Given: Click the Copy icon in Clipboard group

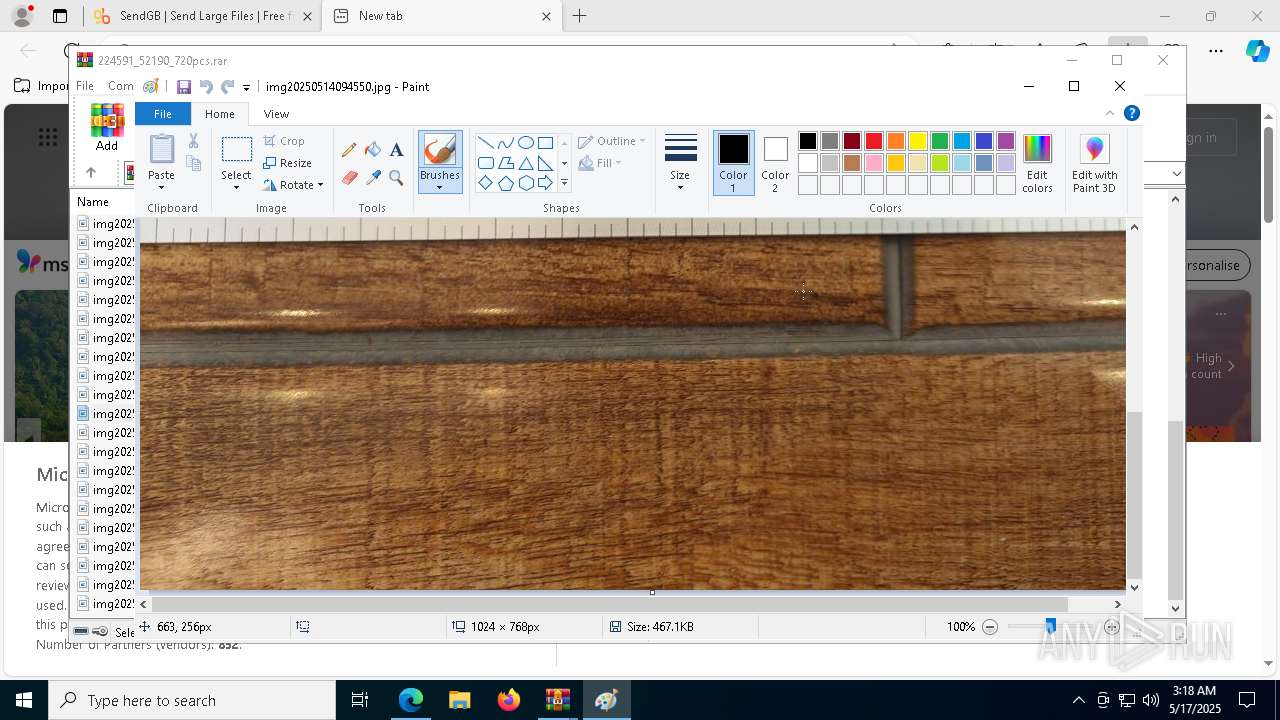Looking at the screenshot, I should click(x=194, y=163).
